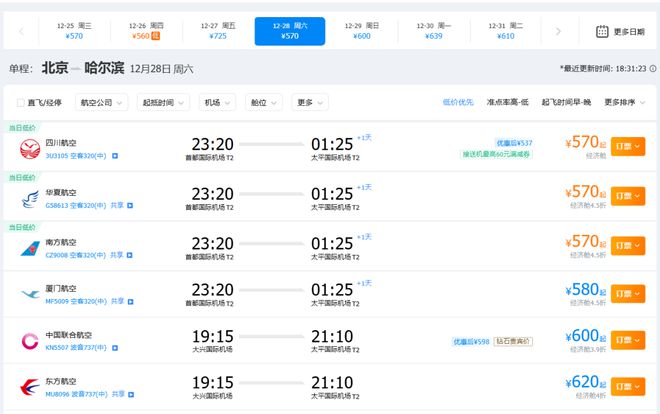Book the 厦门航空 ¥580 flight via 订票
The height and width of the screenshot is (414, 660).
pos(628,294)
